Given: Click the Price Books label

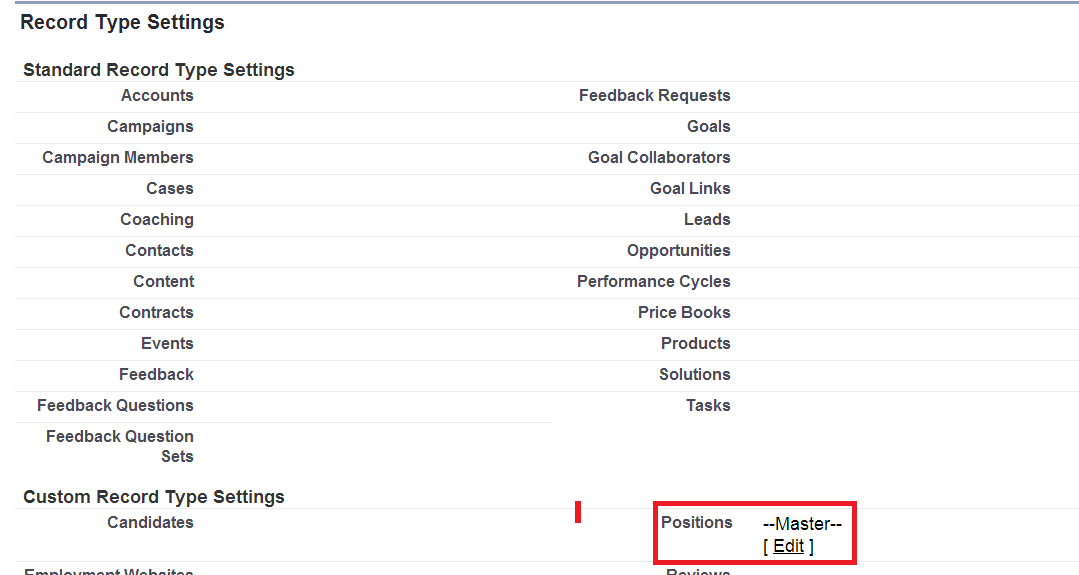Looking at the screenshot, I should point(684,313).
